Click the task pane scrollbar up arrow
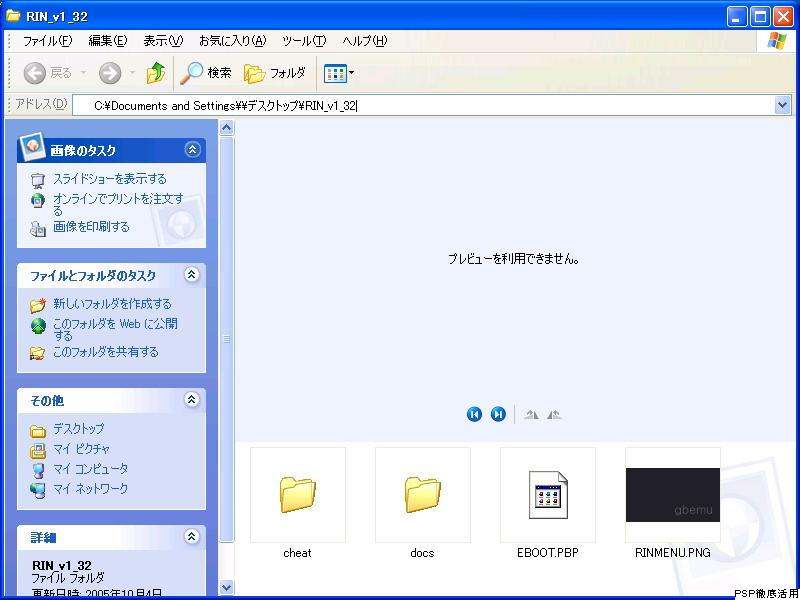Screen dimensions: 800x600 click(227, 128)
